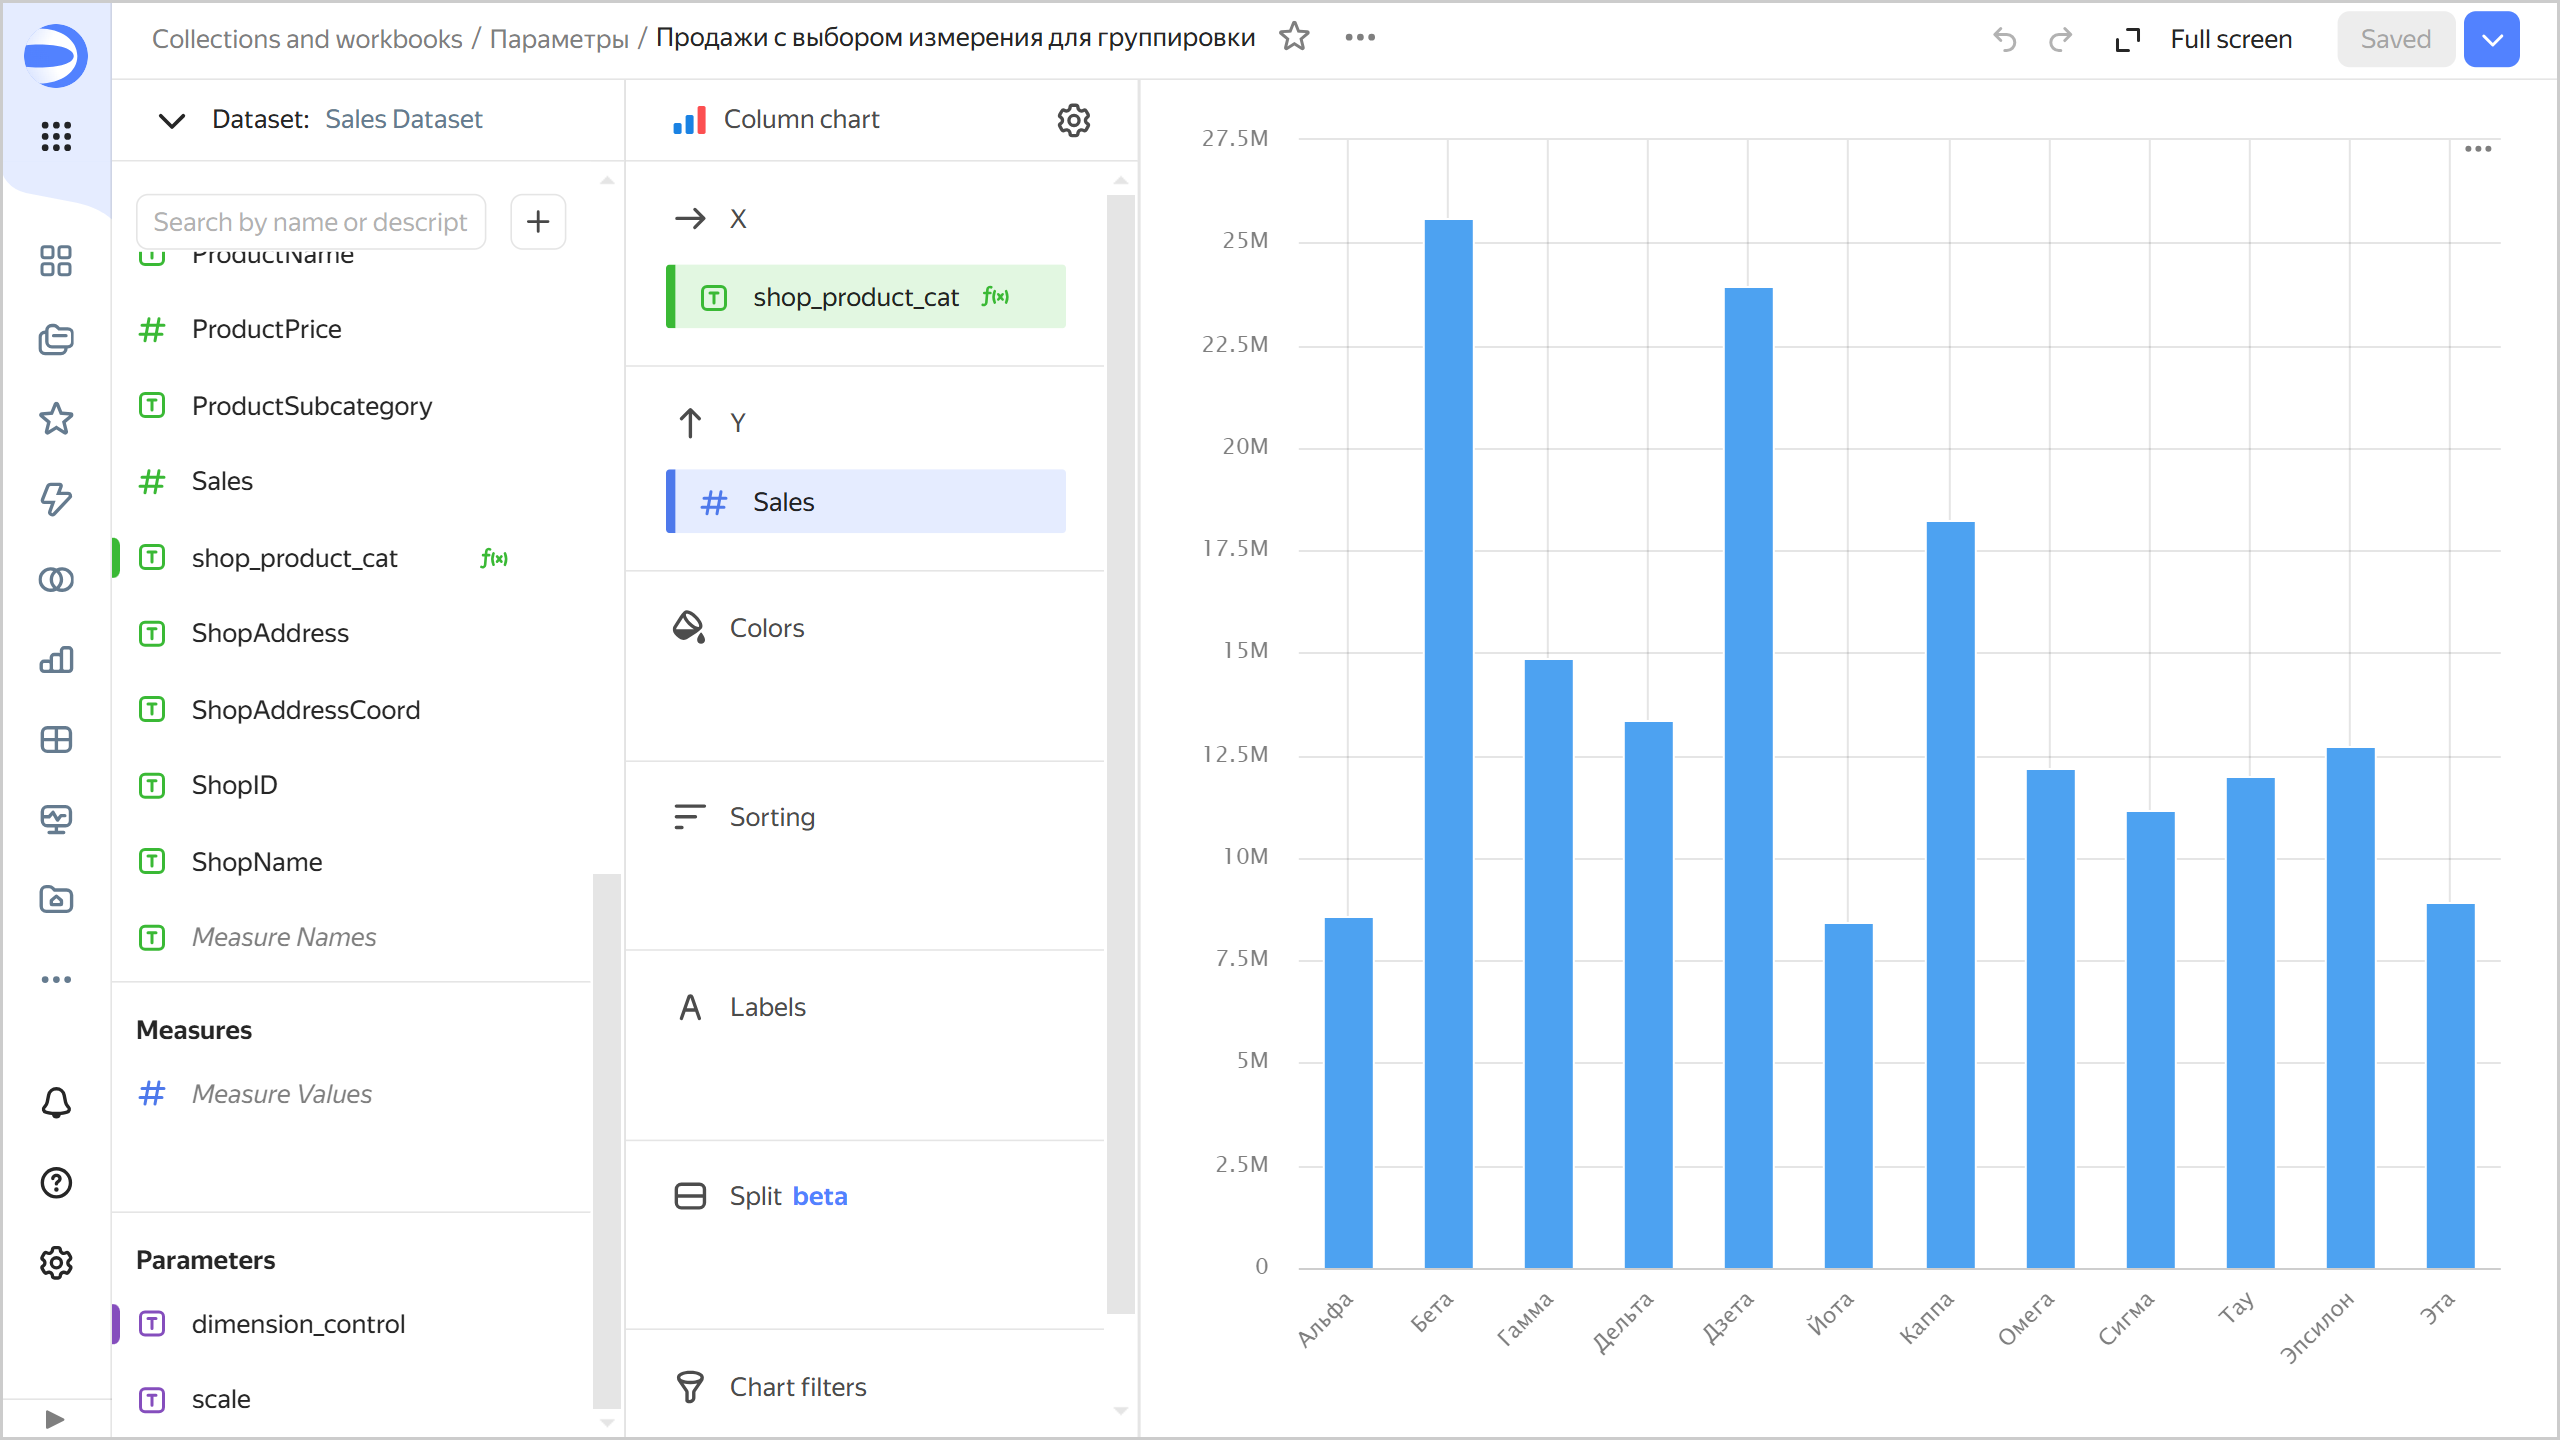The image size is (2560, 1440).
Task: Collapse the Dataset panel chevron
Action: tap(172, 120)
